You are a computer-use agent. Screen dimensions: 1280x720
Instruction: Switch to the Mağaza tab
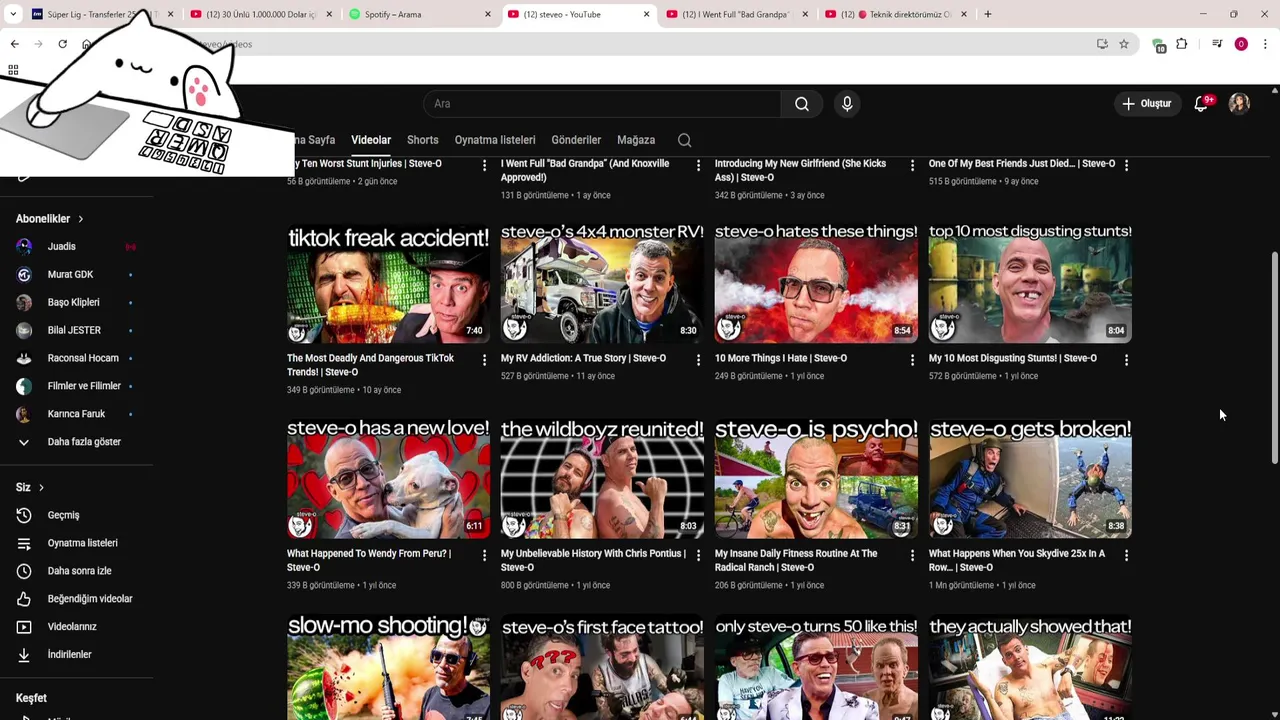[636, 140]
